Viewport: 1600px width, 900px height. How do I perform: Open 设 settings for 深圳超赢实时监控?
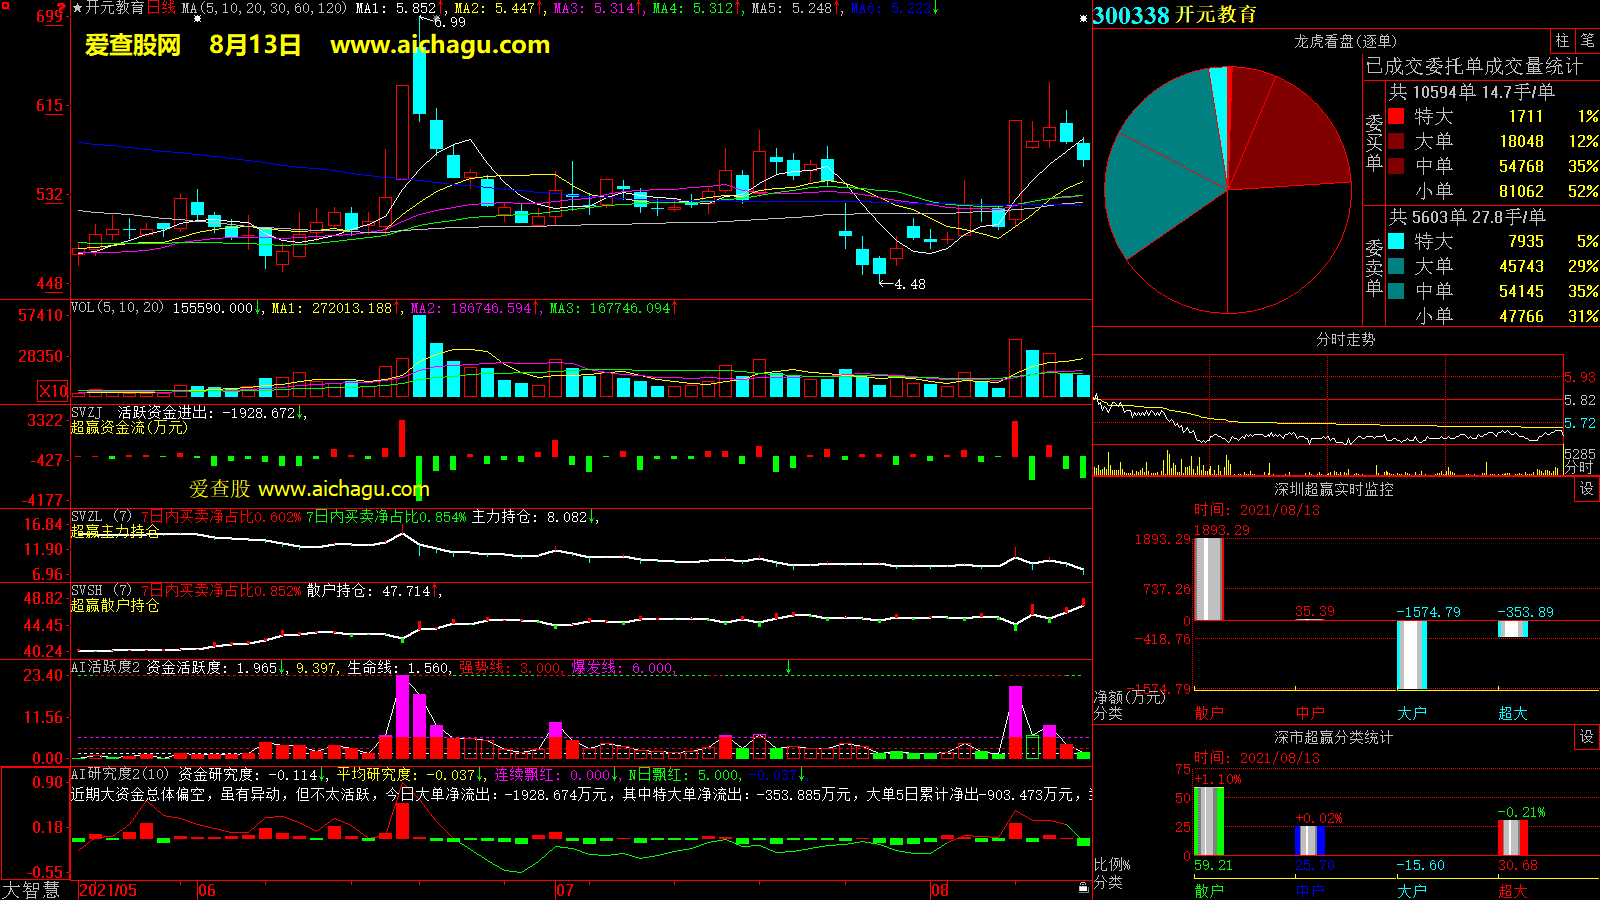pos(1587,489)
